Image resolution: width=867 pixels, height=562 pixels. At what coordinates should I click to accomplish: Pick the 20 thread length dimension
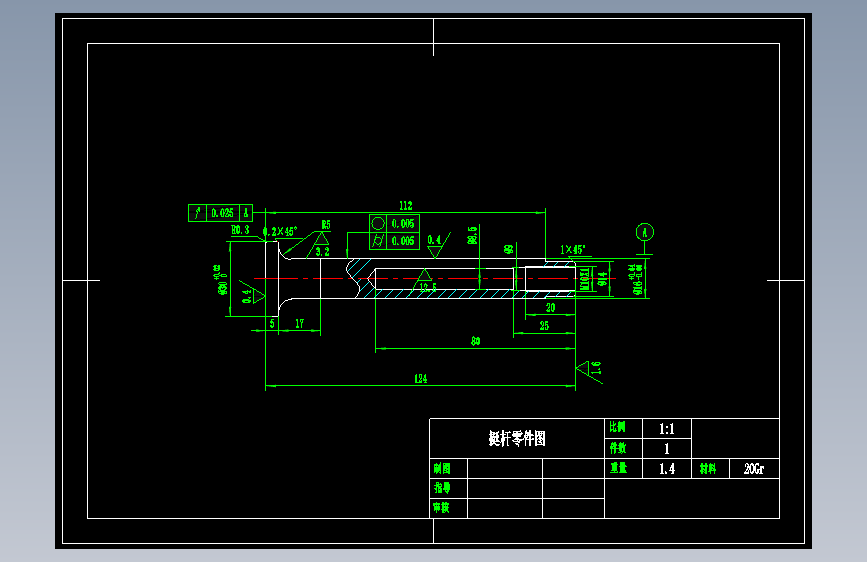[550, 308]
